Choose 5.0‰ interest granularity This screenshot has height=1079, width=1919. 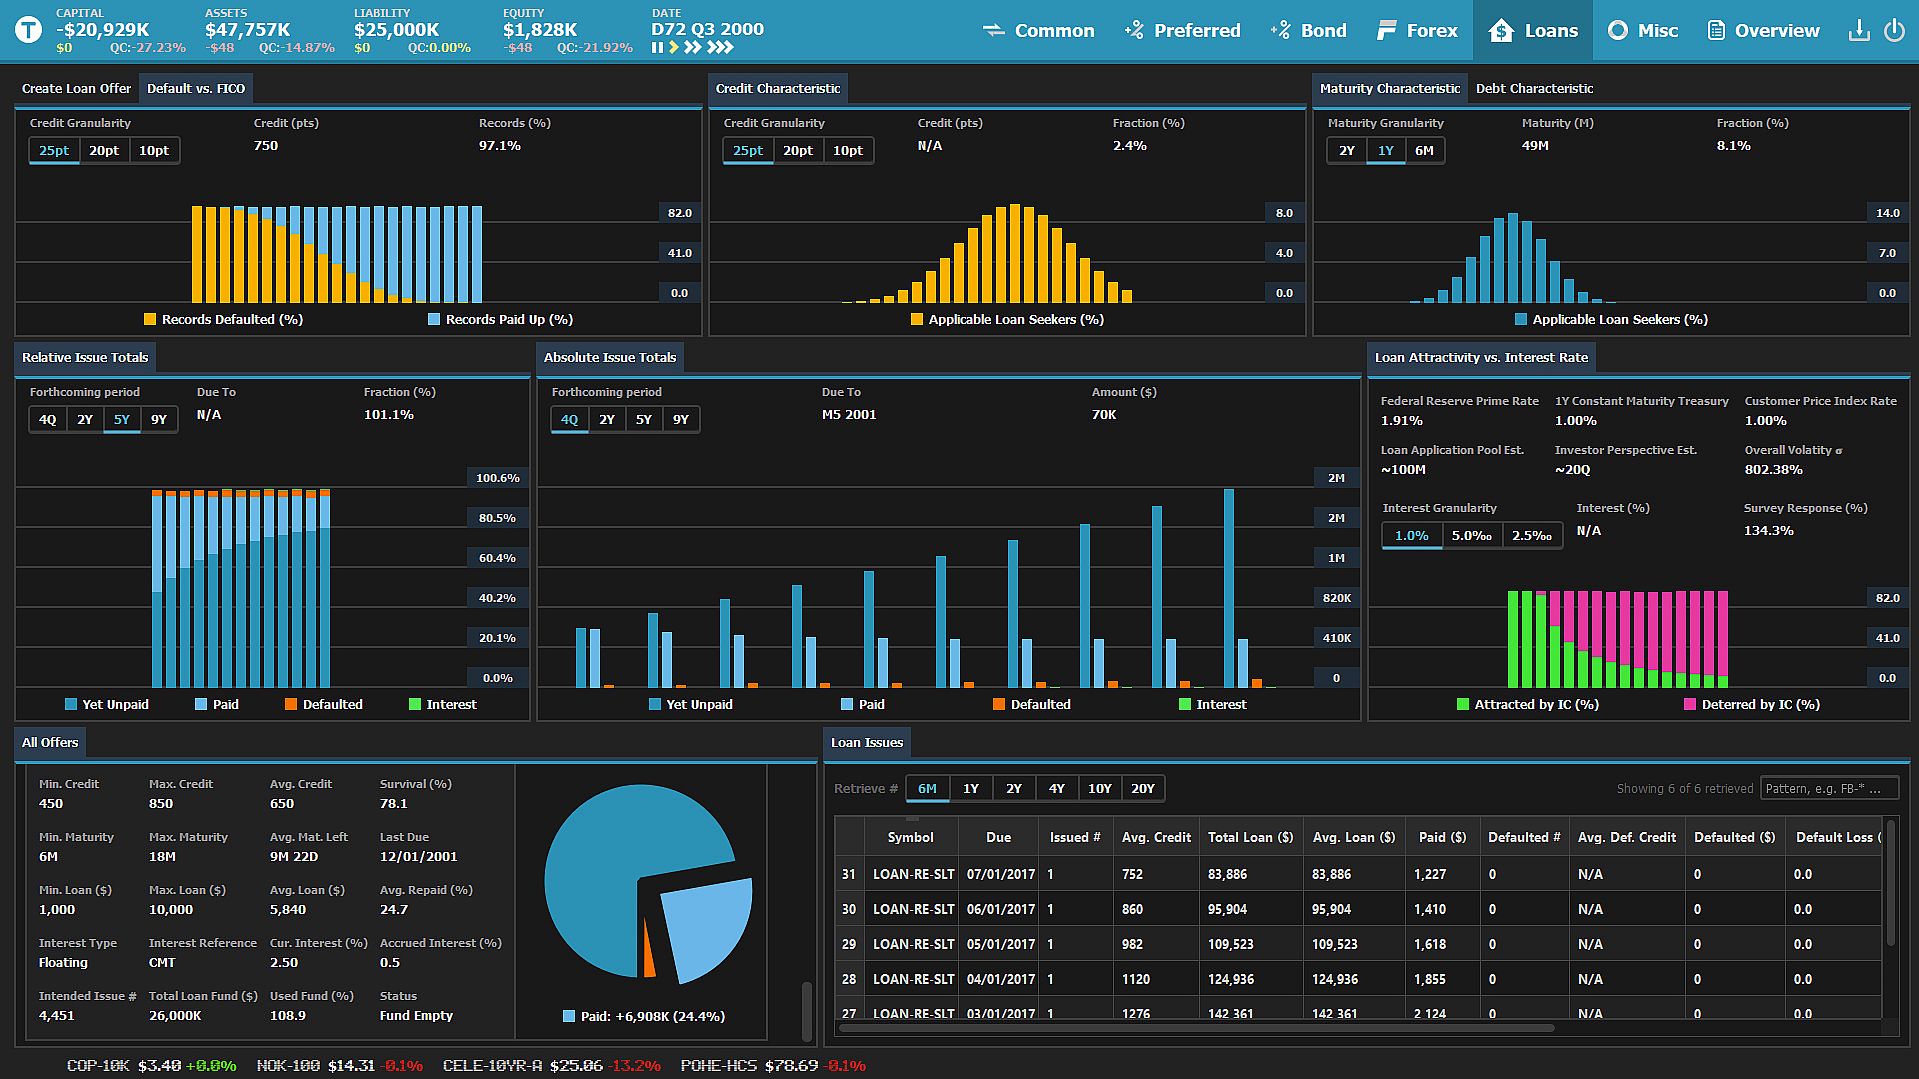click(1471, 536)
